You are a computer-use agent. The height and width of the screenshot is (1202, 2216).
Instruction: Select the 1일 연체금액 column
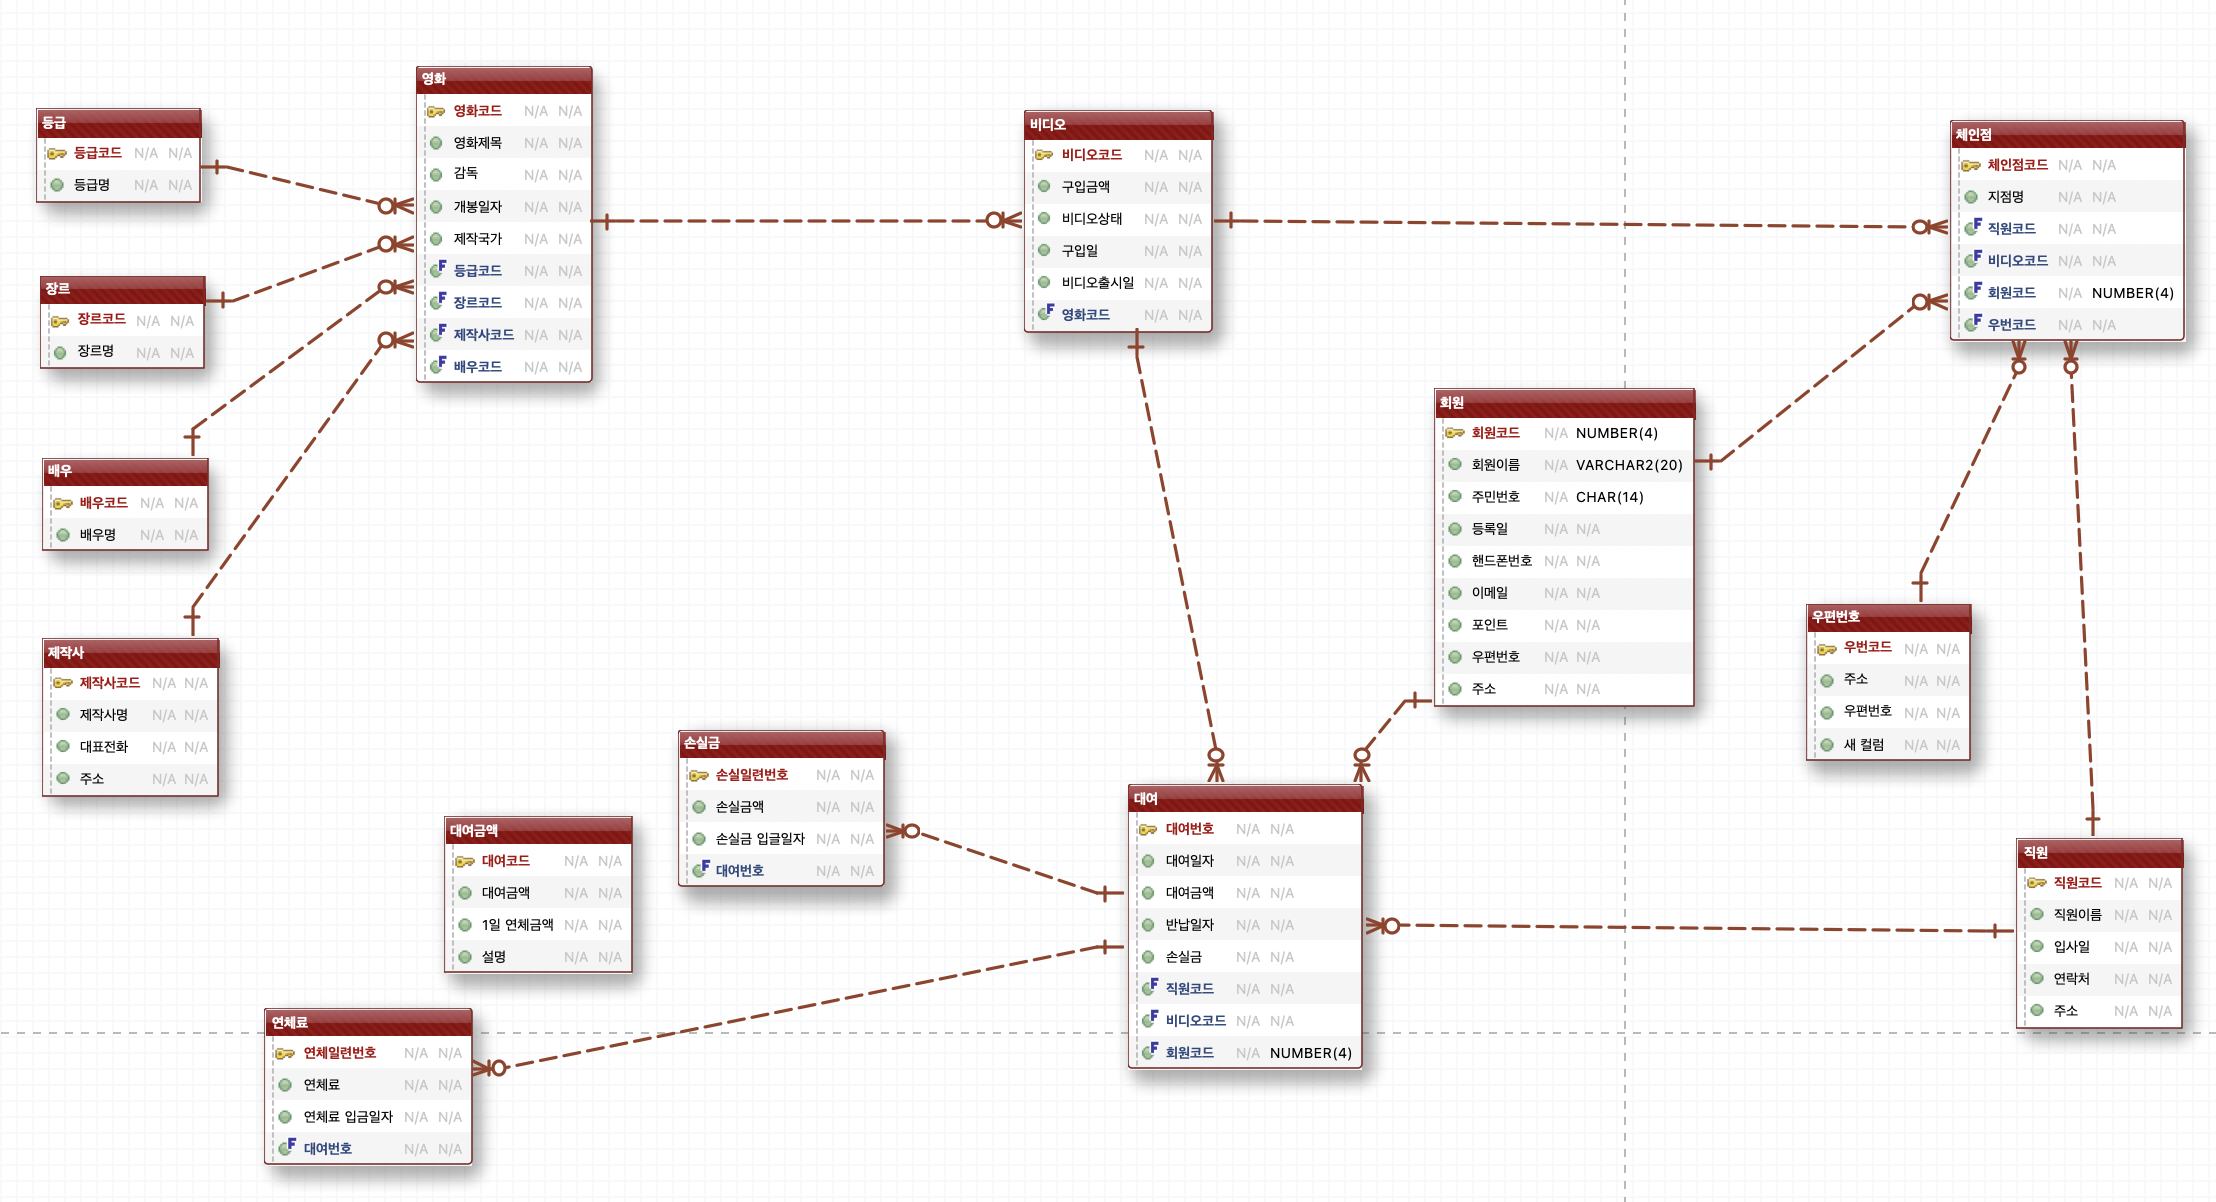tap(517, 925)
